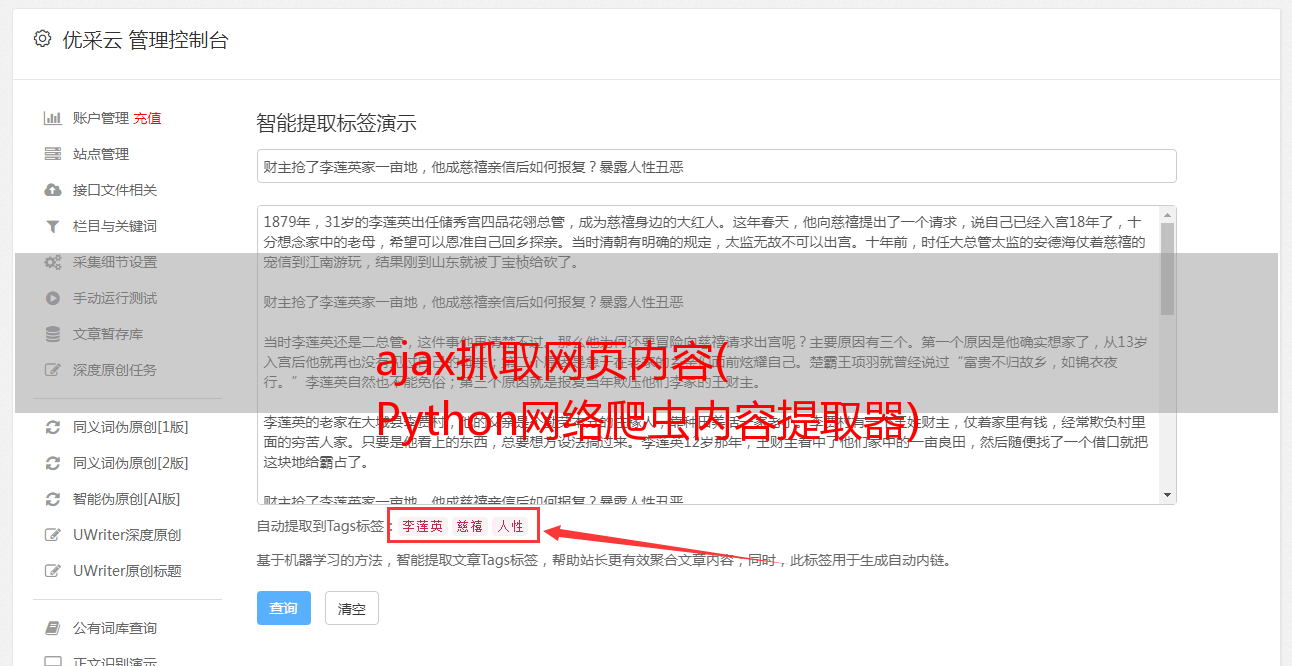1292x666 pixels.
Task: Click the 清空 button
Action: point(352,608)
